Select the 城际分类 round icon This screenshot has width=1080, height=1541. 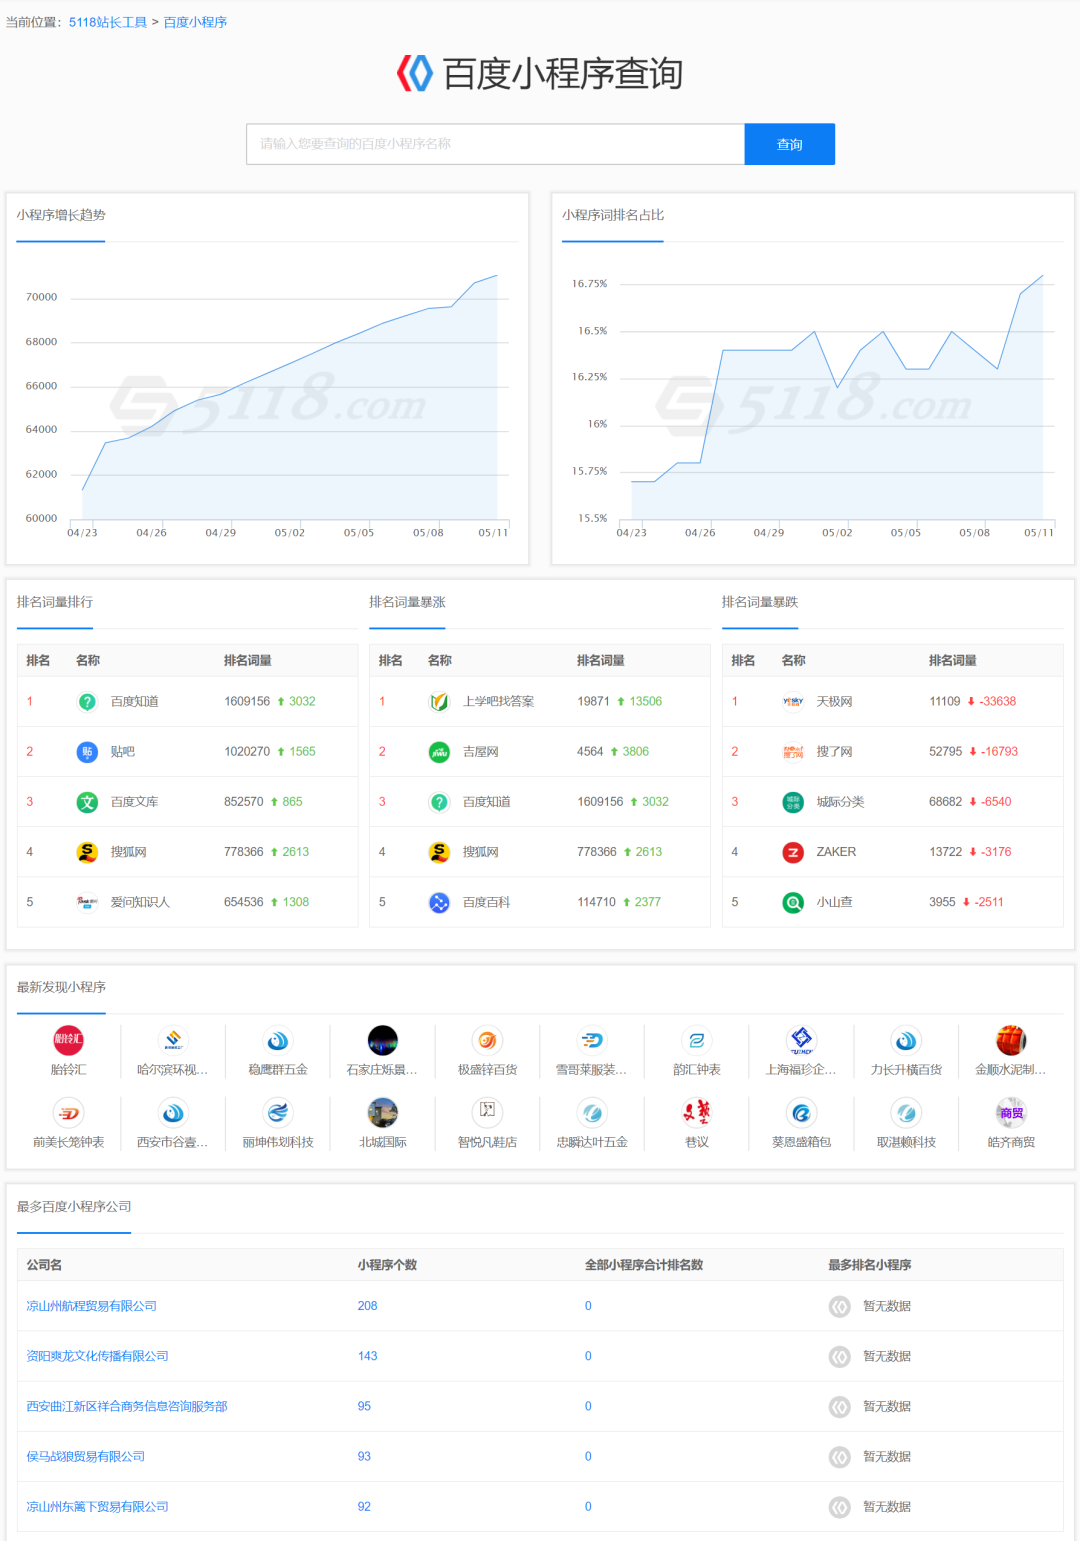coord(793,802)
